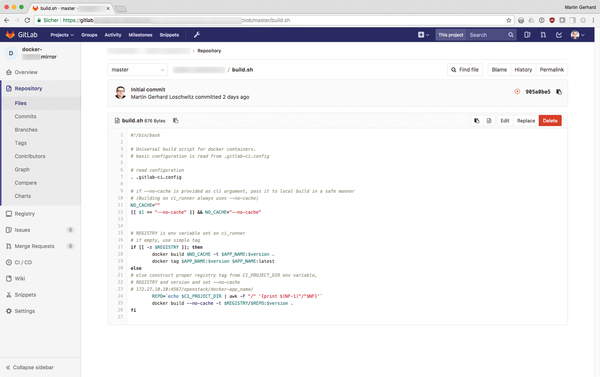This screenshot has width=600, height=377.
Task: Click the browser reload icon
Action: 27,20
